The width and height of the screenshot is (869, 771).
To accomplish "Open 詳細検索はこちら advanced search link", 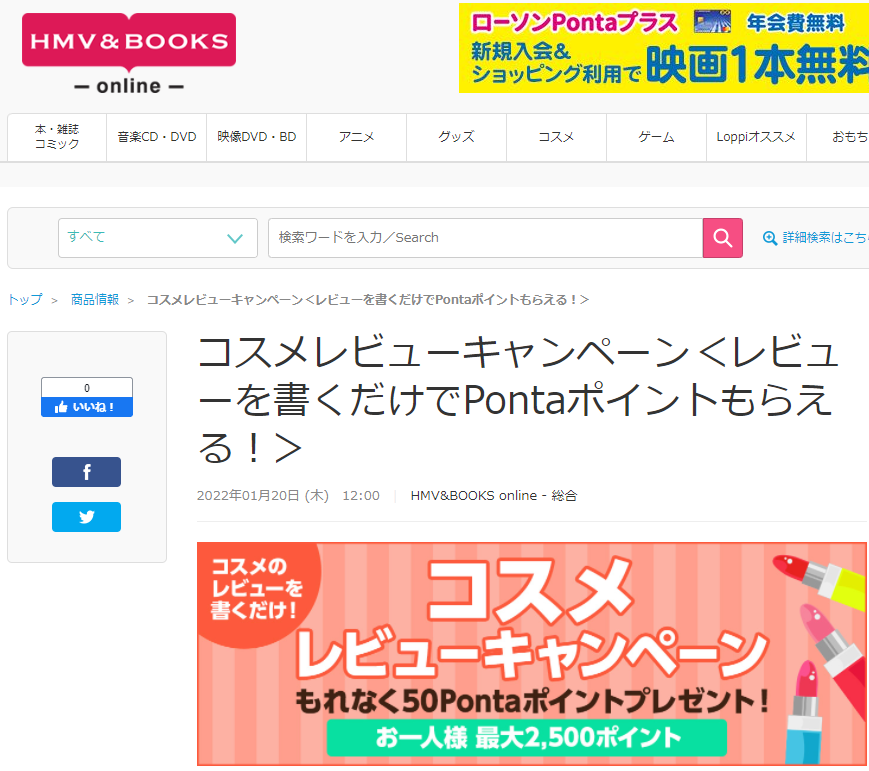I will click(x=815, y=238).
